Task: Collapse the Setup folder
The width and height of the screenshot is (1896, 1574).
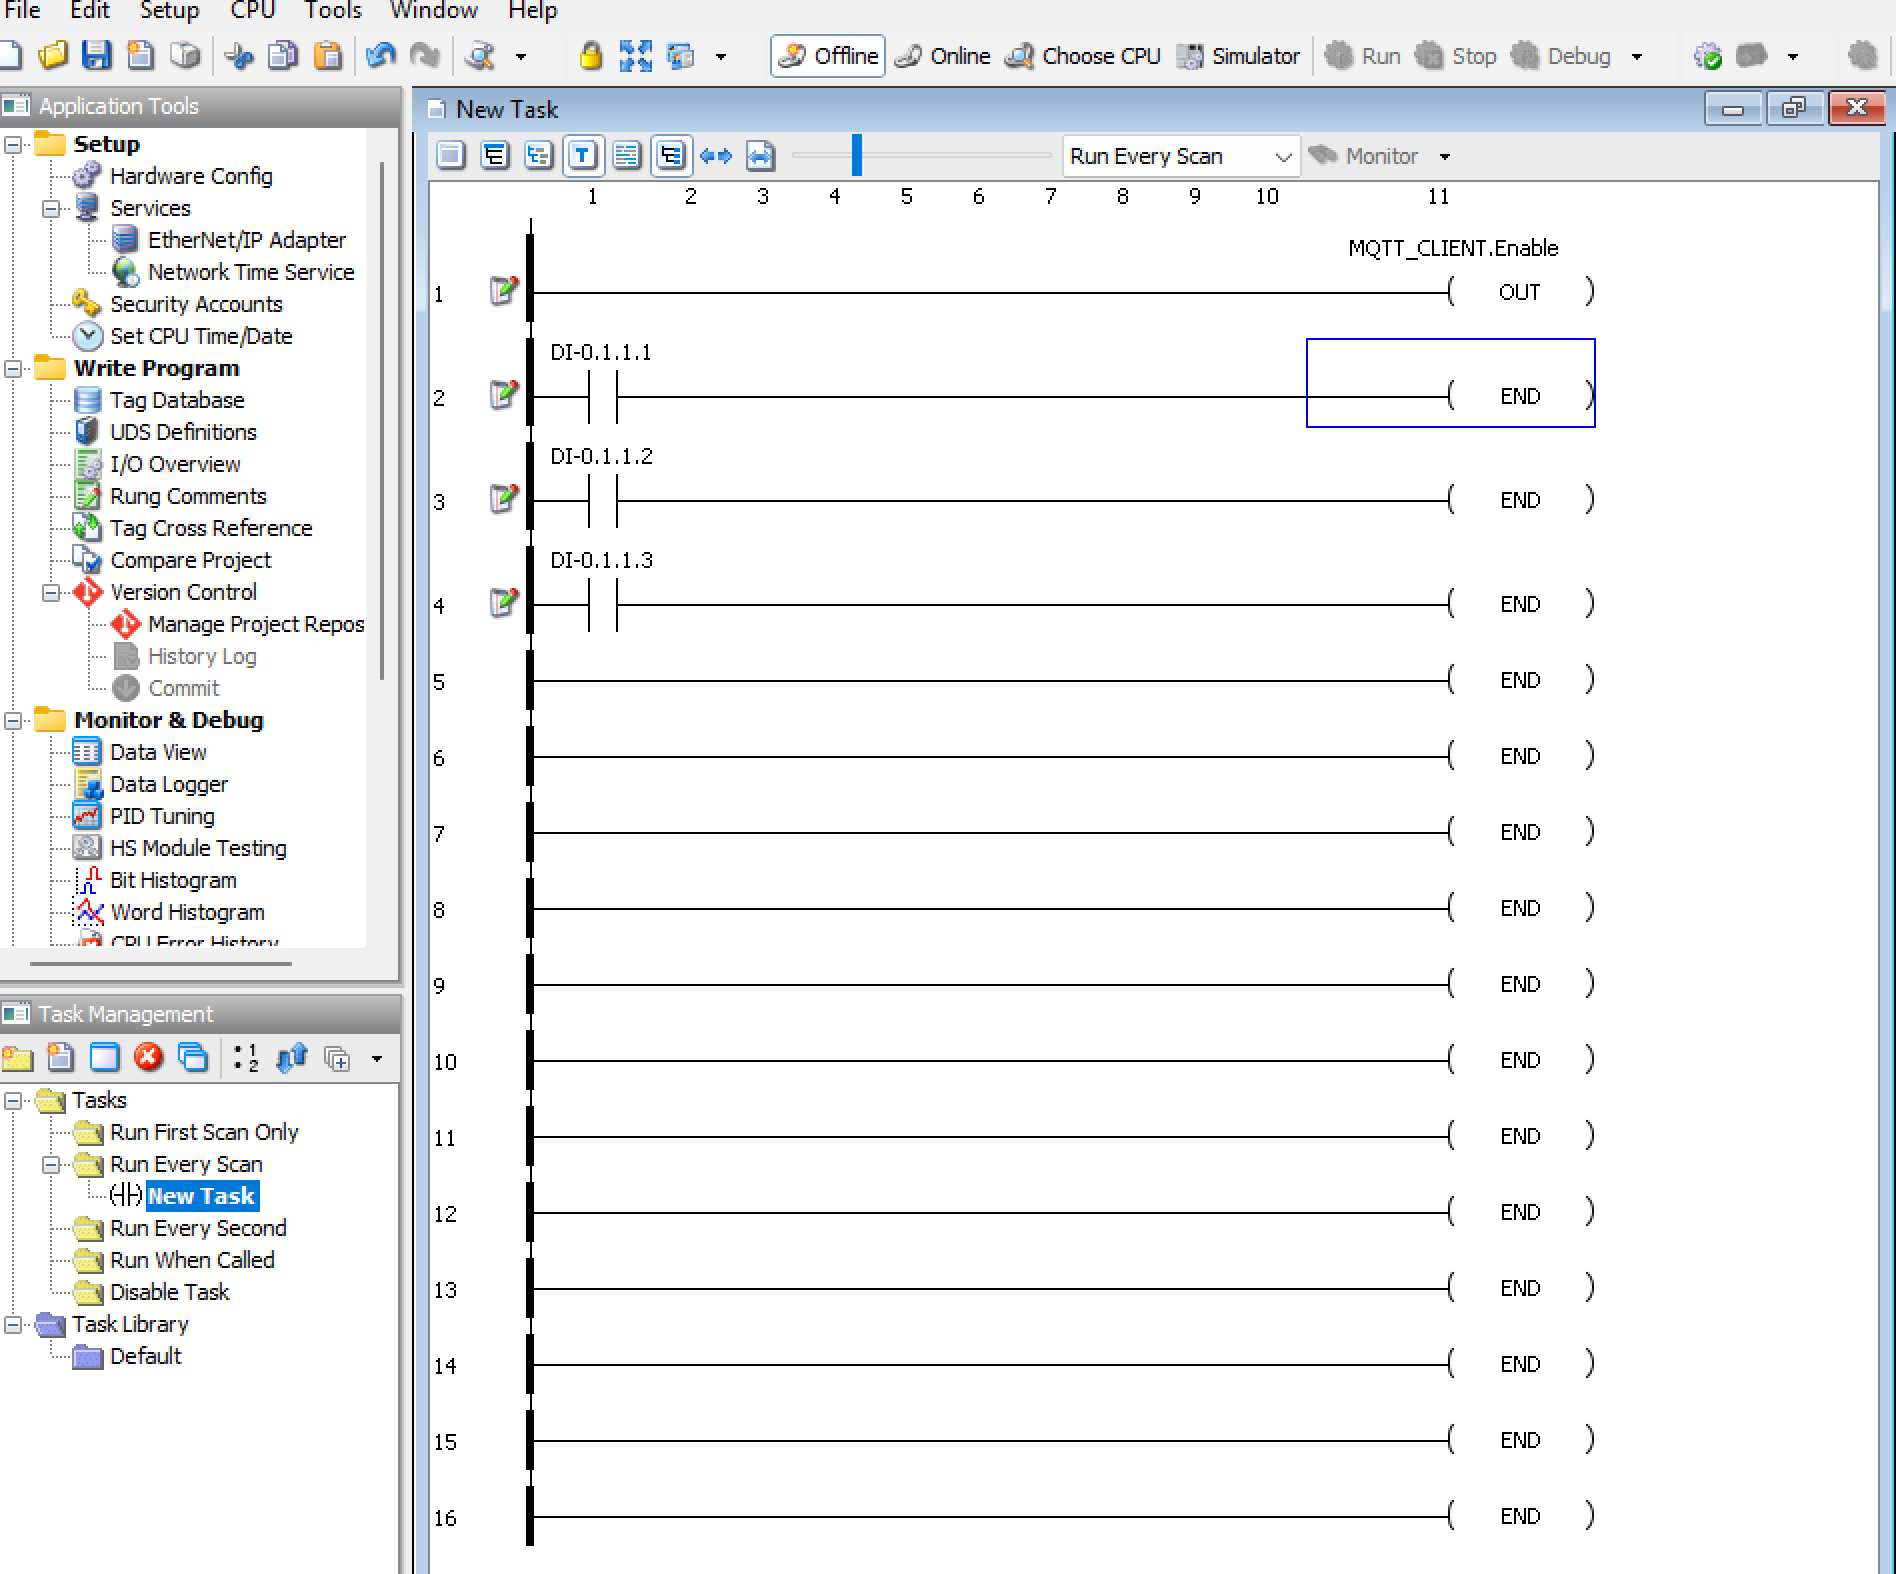Action: pos(13,145)
